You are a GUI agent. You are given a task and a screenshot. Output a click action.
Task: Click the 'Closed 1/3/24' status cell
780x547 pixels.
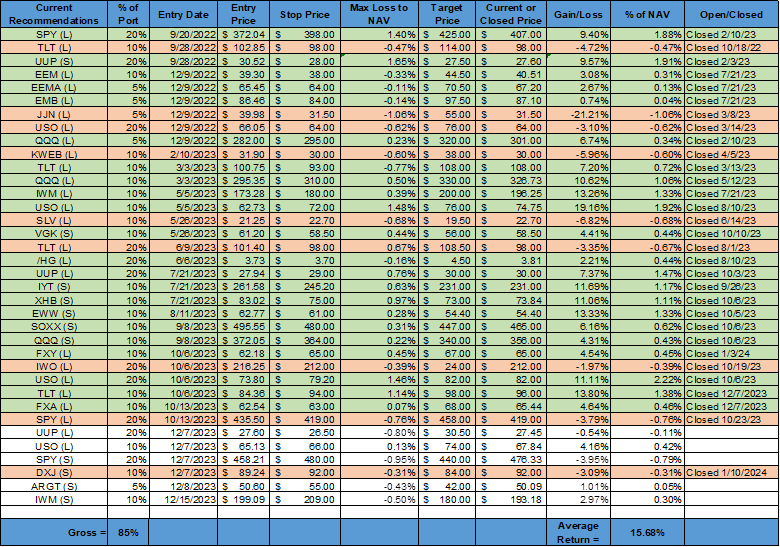coord(731,354)
